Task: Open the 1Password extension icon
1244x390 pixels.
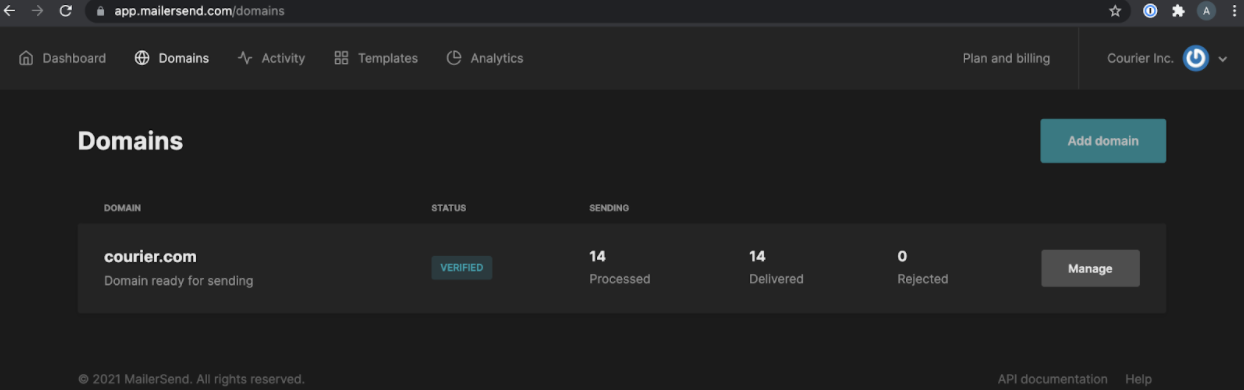Action: click(1150, 11)
